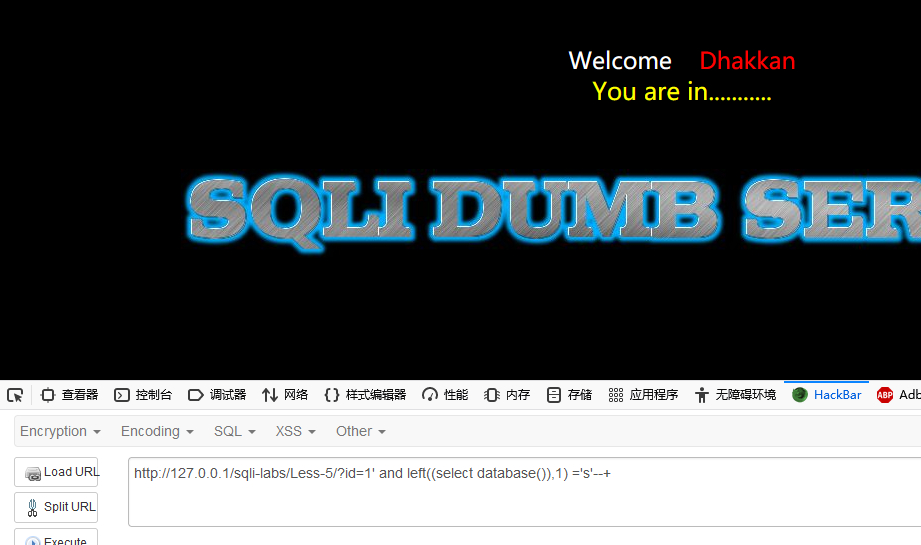Open the 应用程序 application tab

[x=643, y=395]
